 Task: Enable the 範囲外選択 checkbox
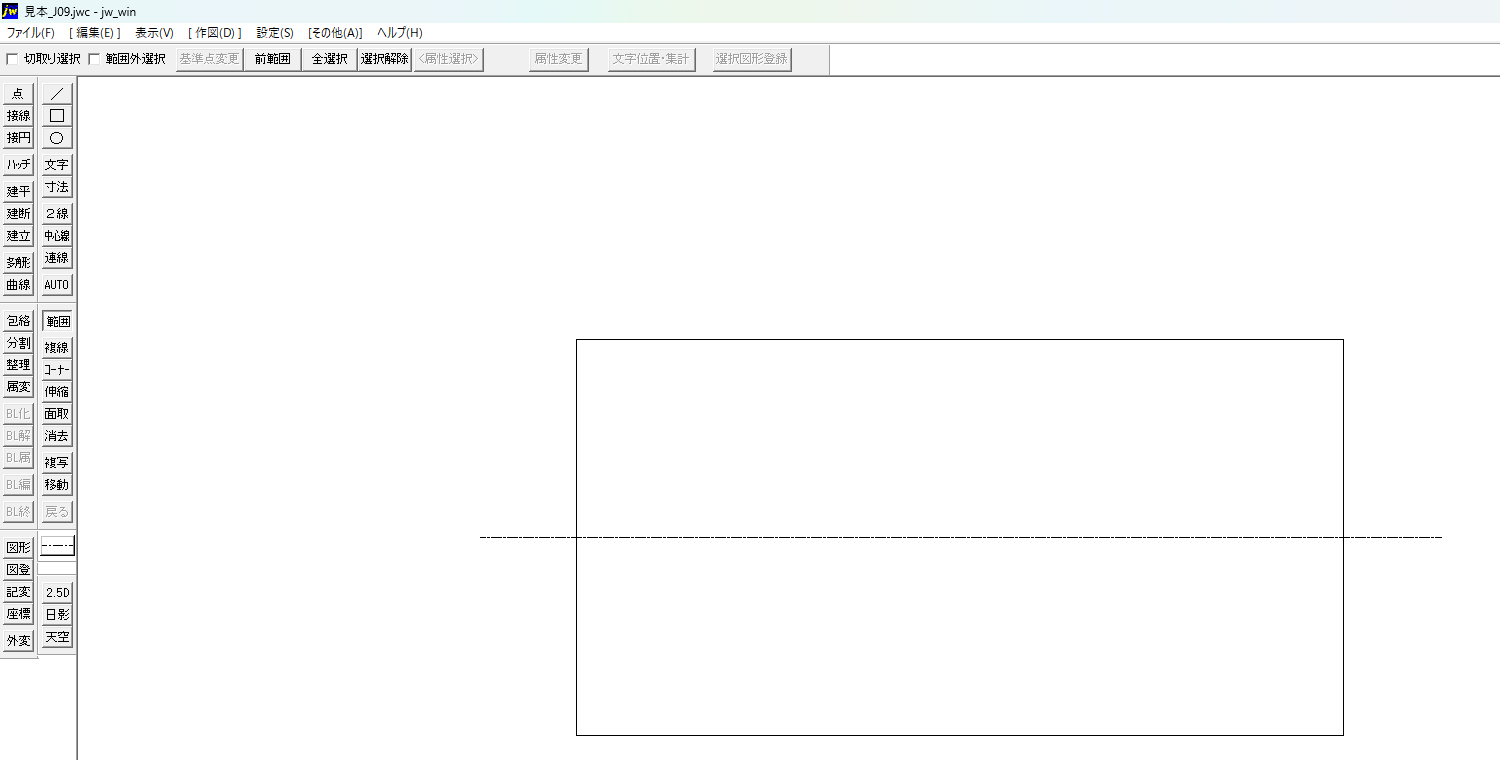click(x=94, y=59)
